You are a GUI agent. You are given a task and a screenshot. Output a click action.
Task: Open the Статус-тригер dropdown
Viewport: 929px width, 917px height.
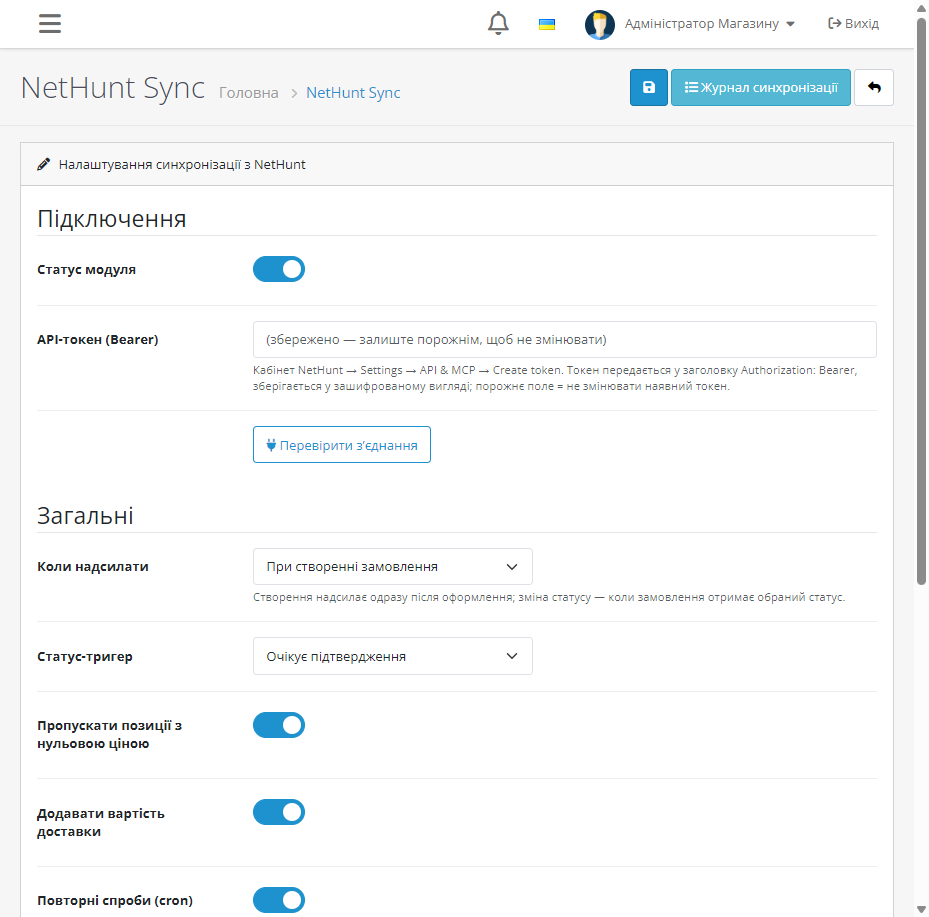click(x=393, y=656)
